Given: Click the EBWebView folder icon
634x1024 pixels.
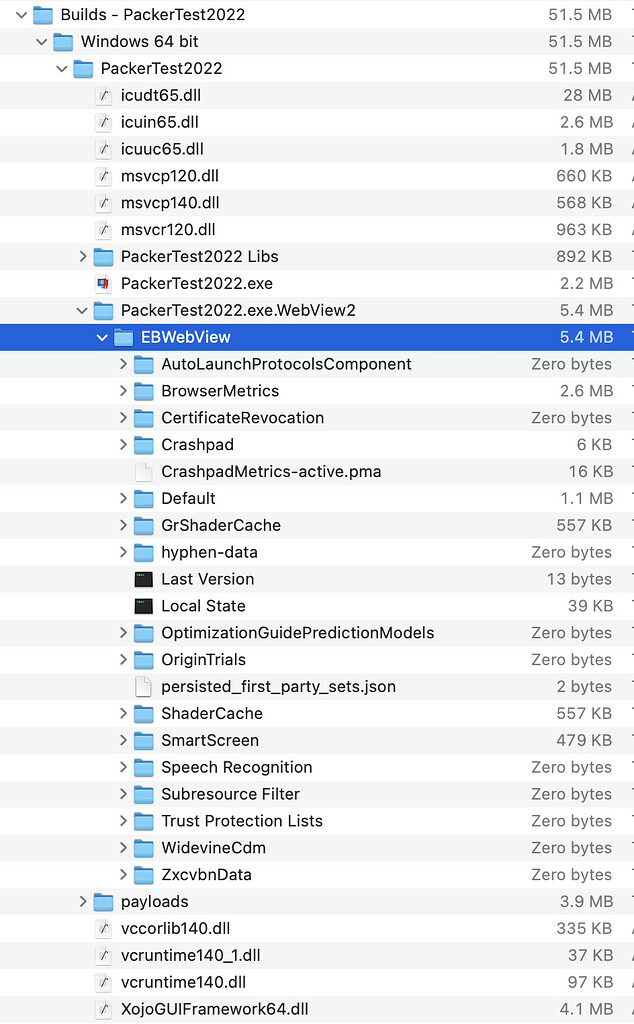Looking at the screenshot, I should [124, 337].
